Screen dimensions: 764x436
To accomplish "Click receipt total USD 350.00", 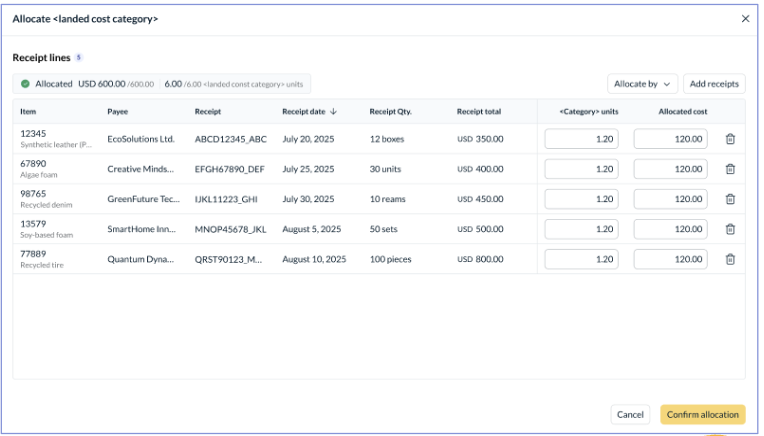I will tap(480, 139).
